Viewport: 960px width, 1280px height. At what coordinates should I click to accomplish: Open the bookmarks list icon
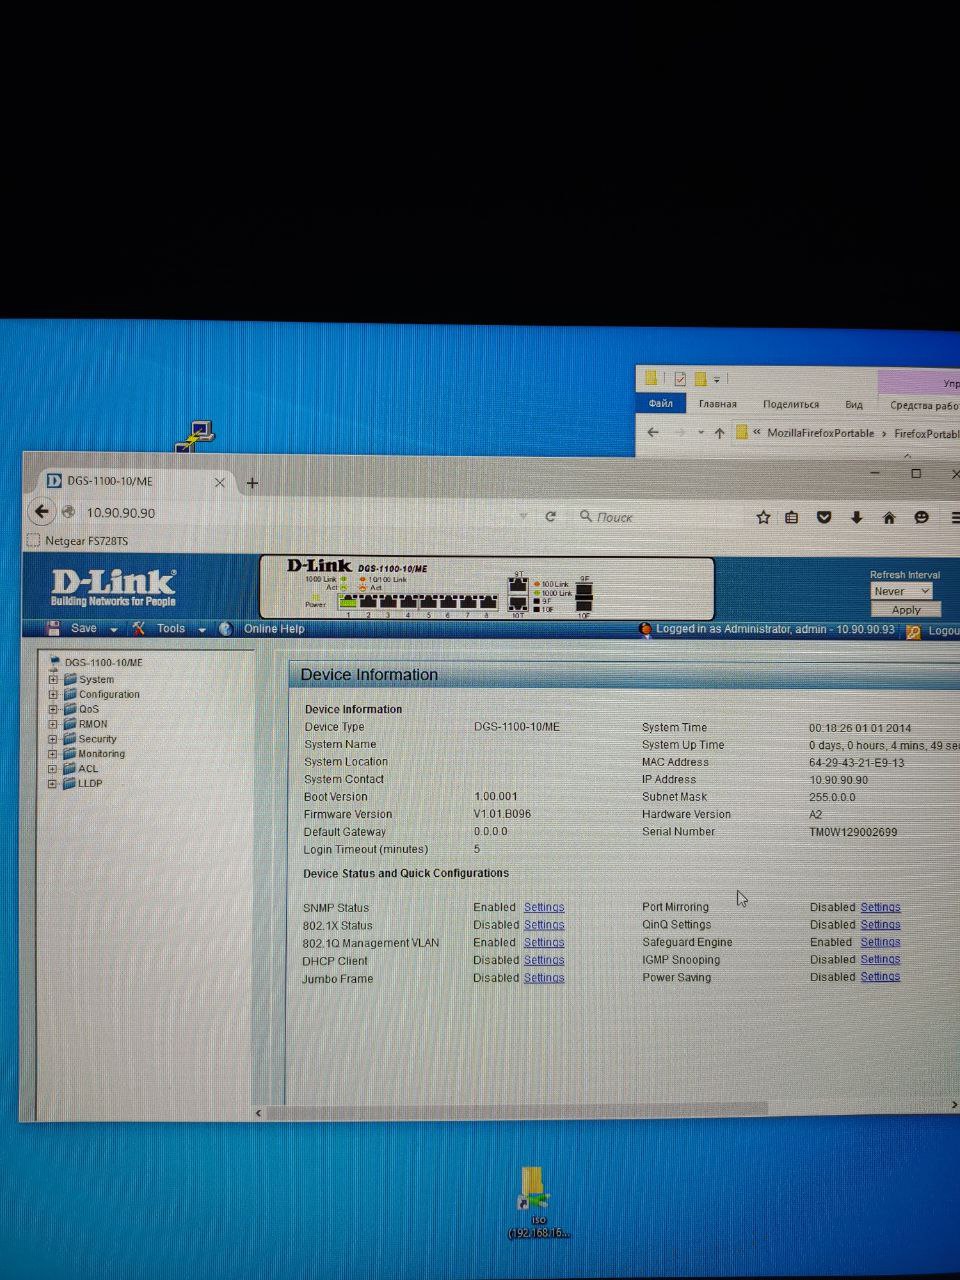point(792,517)
